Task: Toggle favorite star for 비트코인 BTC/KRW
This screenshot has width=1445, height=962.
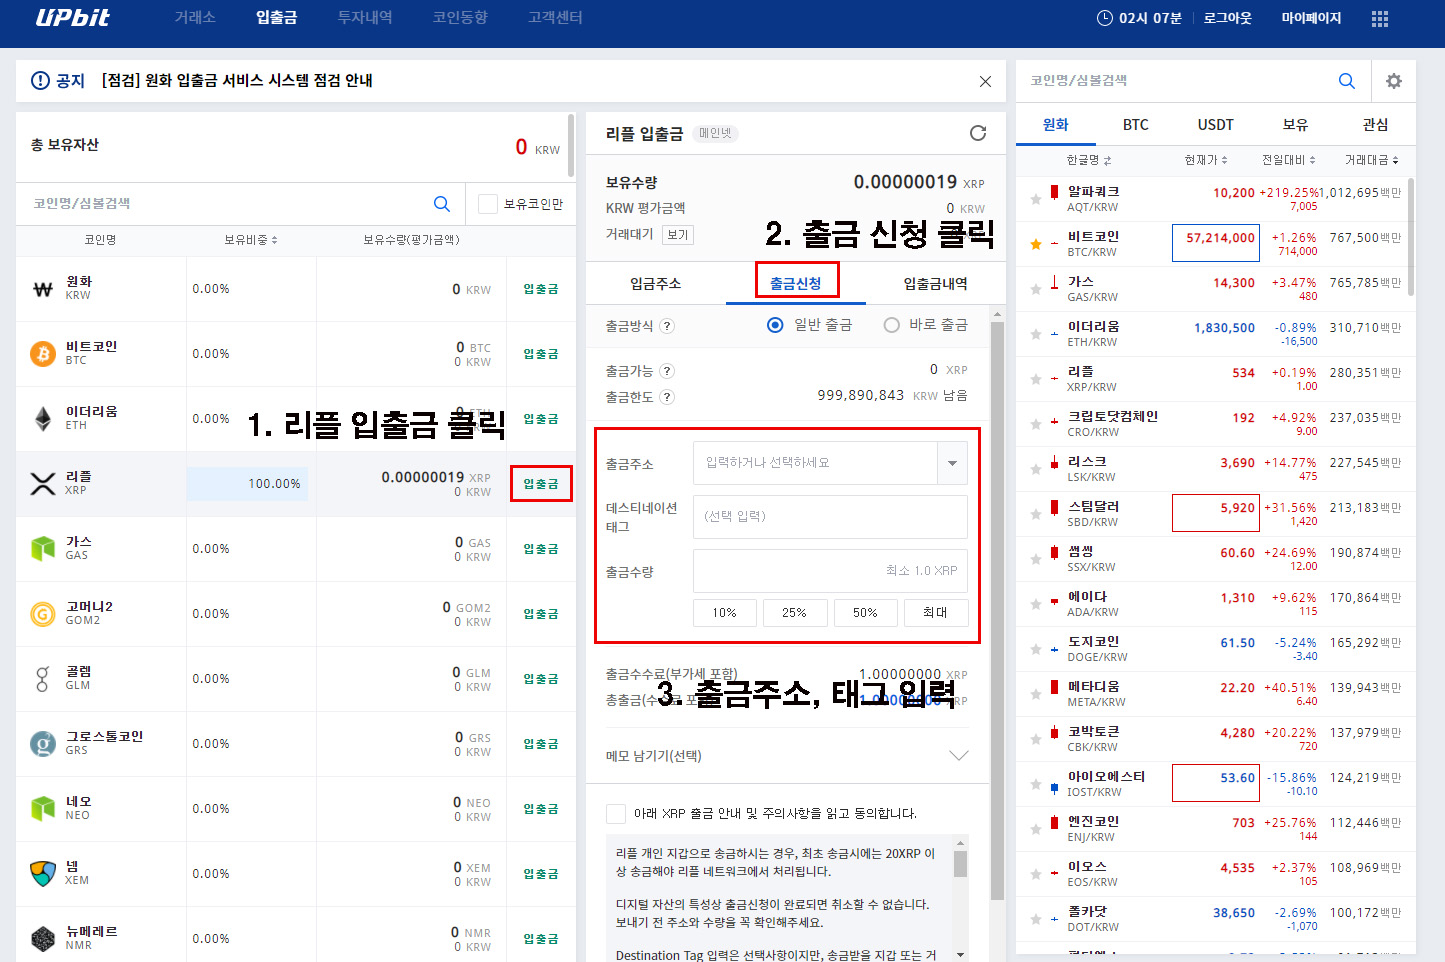Action: pyautogui.click(x=1036, y=244)
